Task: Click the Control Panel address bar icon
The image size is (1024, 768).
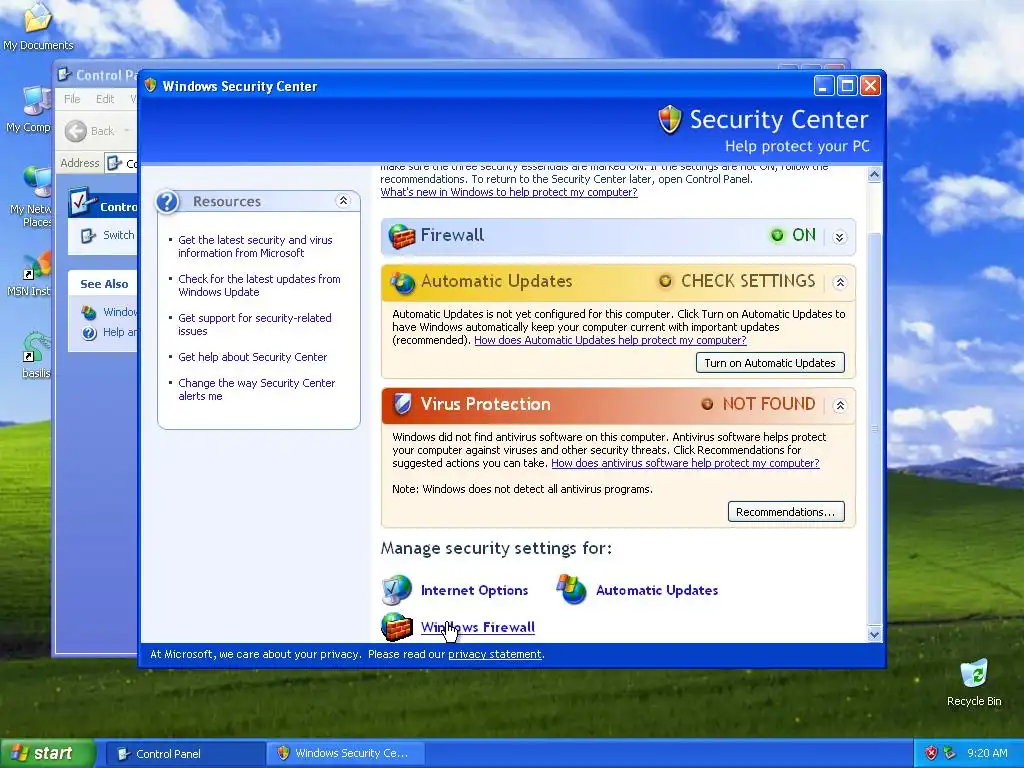Action: pyautogui.click(x=114, y=163)
